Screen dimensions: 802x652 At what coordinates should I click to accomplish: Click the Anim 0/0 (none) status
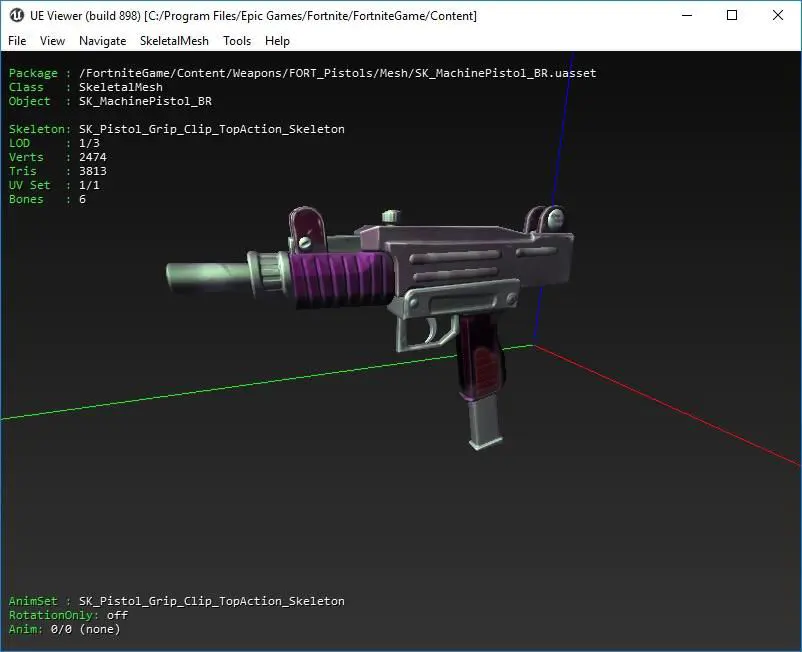point(85,629)
